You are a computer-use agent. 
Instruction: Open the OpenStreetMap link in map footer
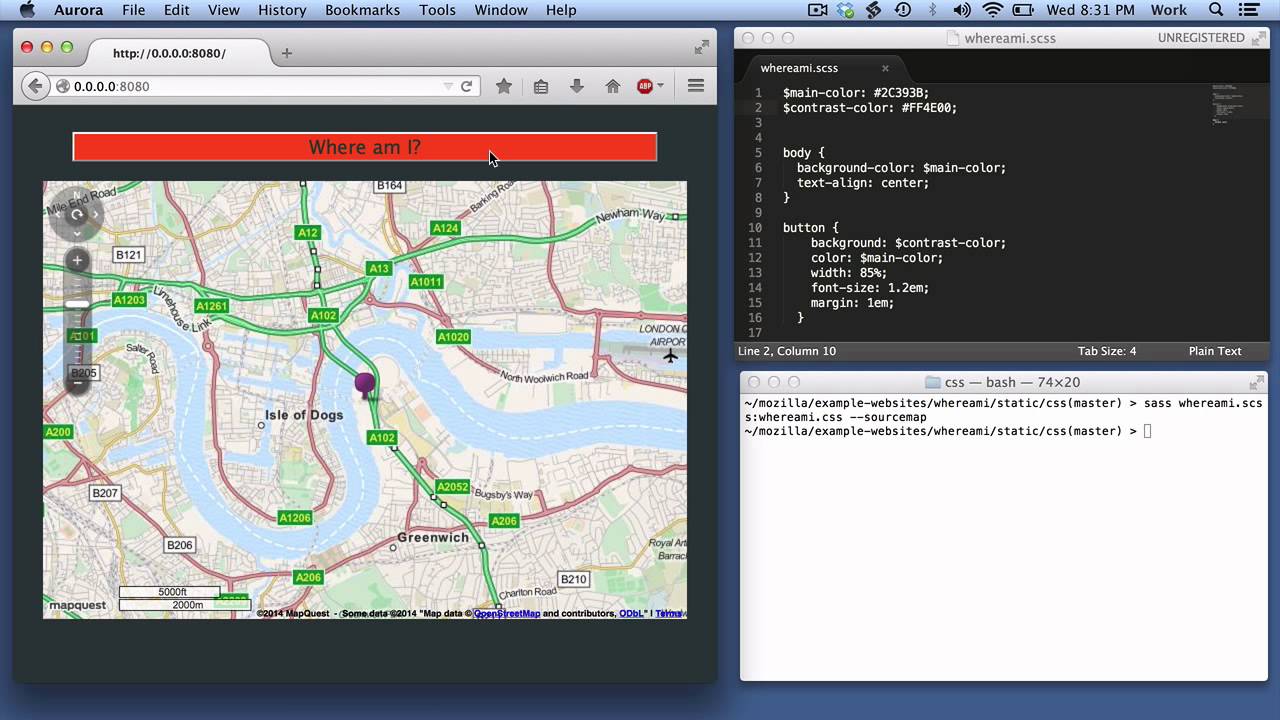point(507,614)
